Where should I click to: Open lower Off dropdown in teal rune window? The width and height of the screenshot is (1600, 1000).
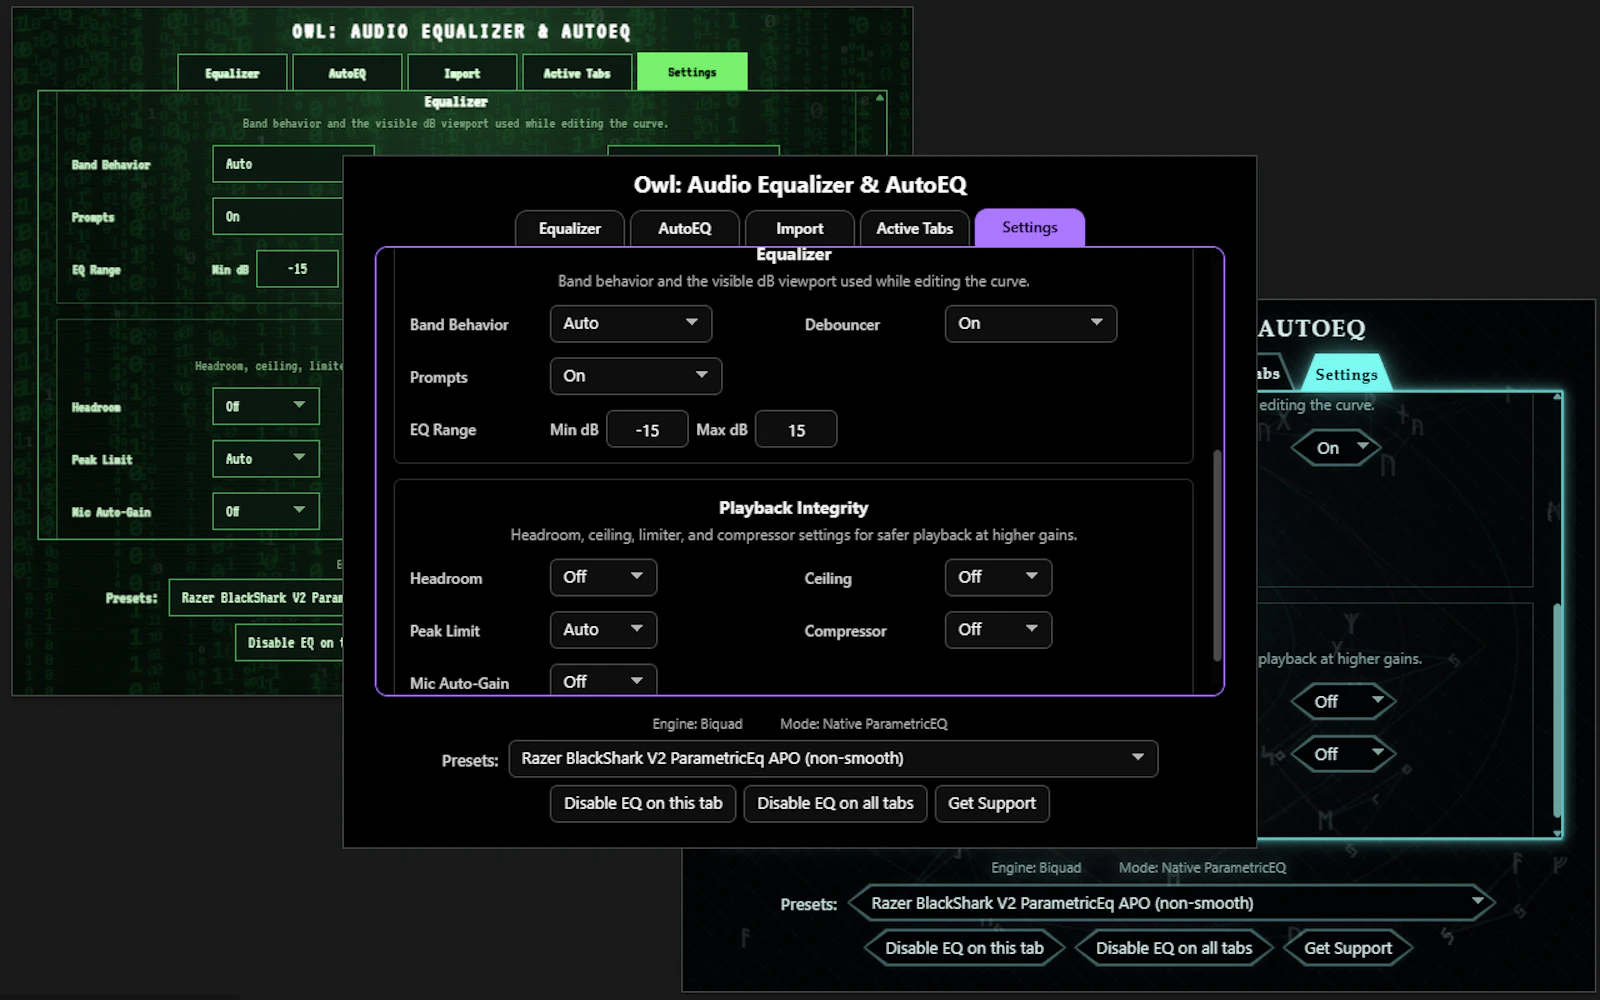click(x=1343, y=754)
